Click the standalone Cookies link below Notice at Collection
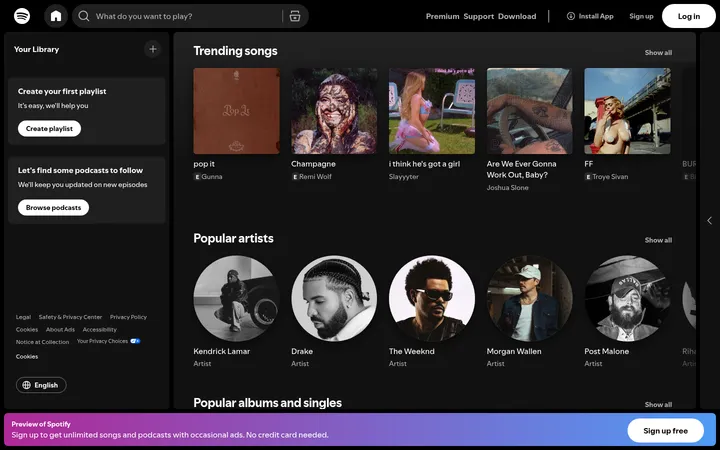 pyautogui.click(x=27, y=357)
